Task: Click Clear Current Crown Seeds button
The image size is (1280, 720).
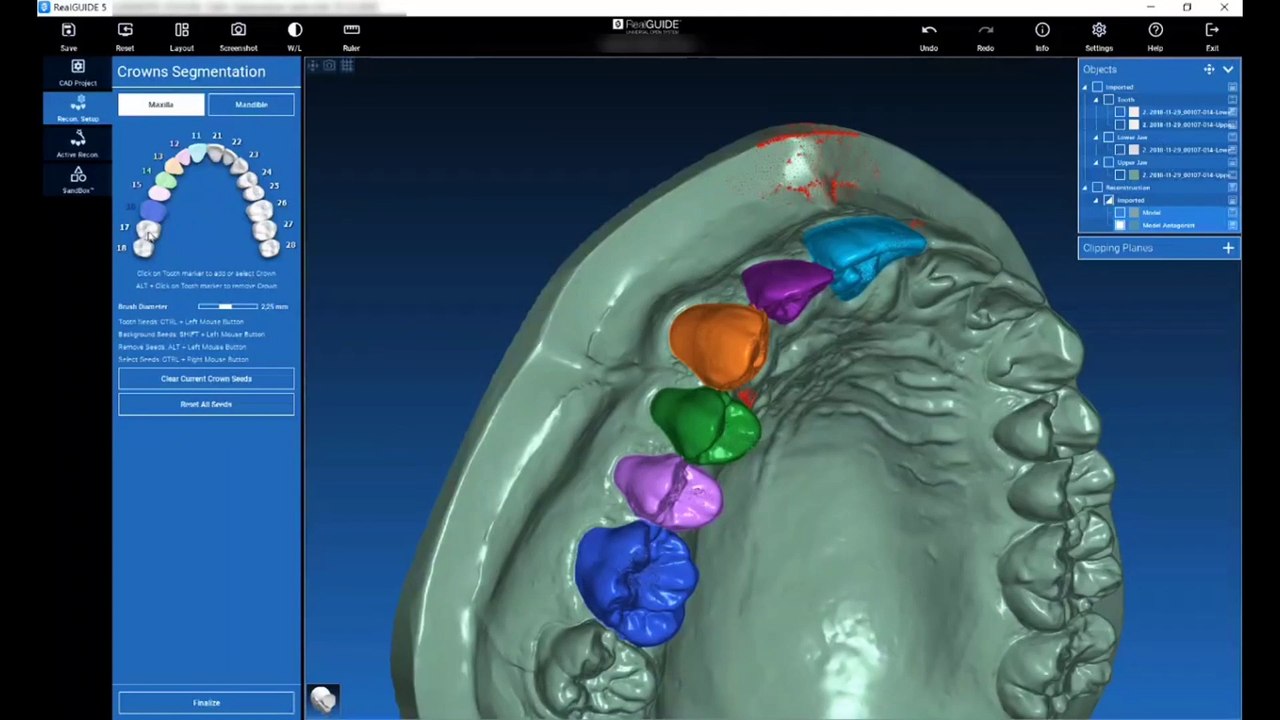Action: tap(206, 379)
